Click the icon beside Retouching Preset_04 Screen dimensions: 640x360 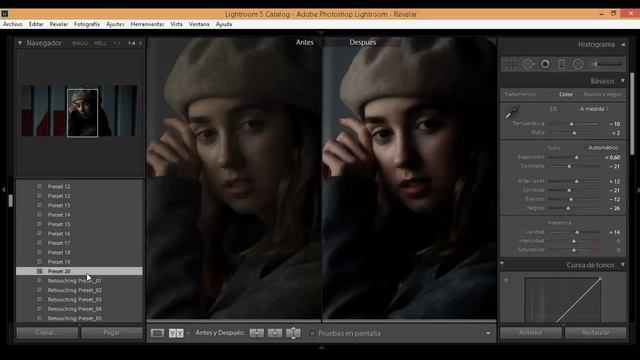click(40, 309)
